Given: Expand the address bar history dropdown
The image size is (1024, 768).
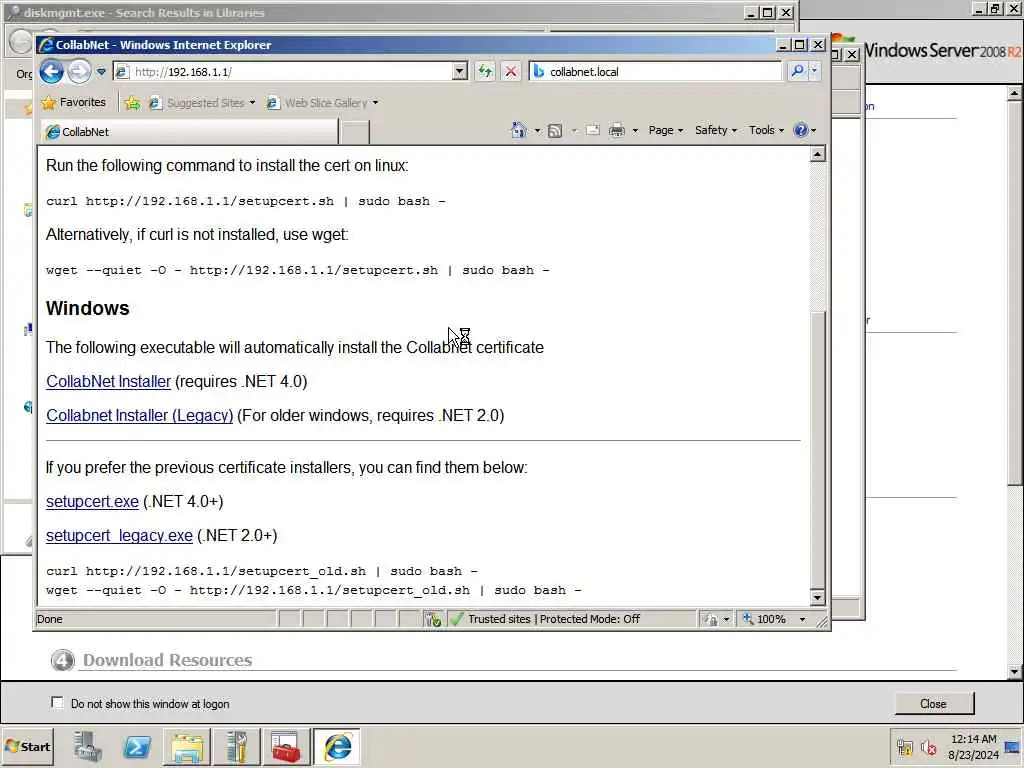Looking at the screenshot, I should (460, 71).
